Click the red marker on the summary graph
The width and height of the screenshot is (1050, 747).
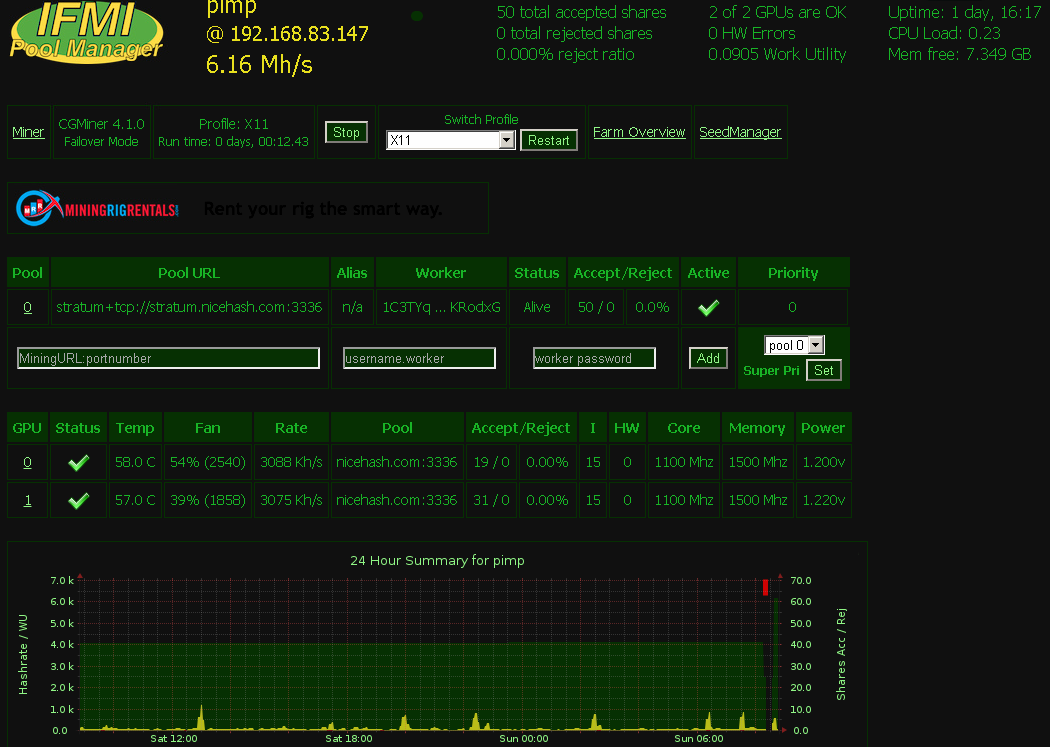pyautogui.click(x=765, y=587)
